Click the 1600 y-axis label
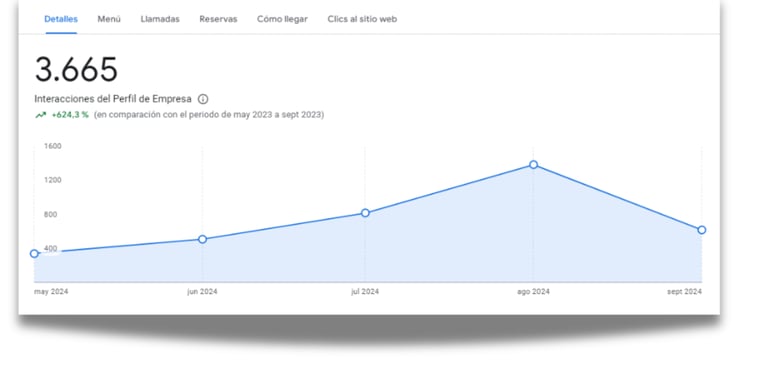 coord(52,146)
